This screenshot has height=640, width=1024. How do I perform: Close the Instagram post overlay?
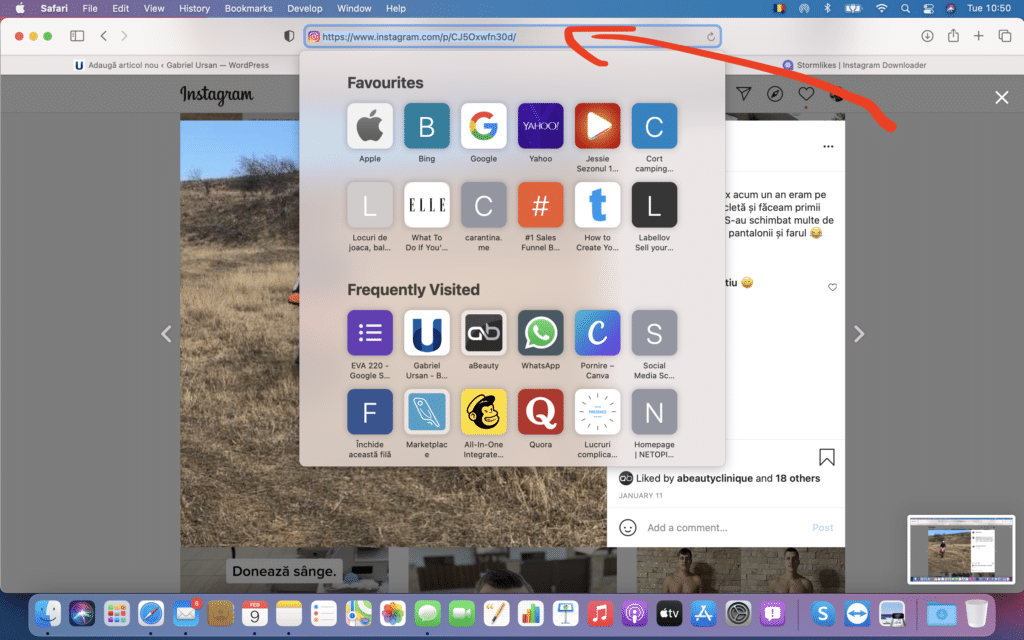tap(1001, 97)
